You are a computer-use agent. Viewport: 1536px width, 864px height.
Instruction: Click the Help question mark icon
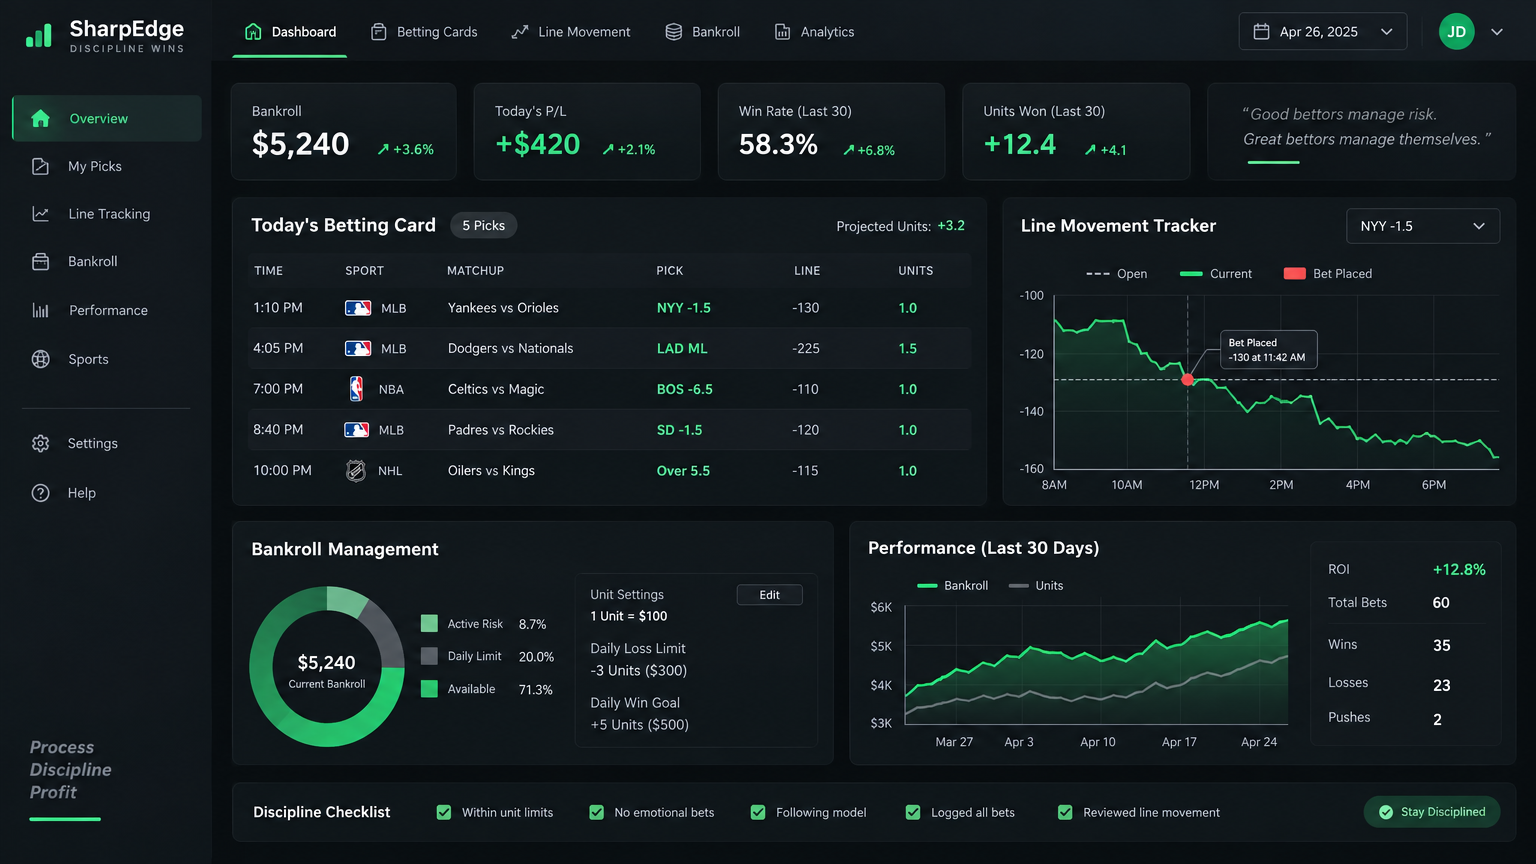pos(40,493)
